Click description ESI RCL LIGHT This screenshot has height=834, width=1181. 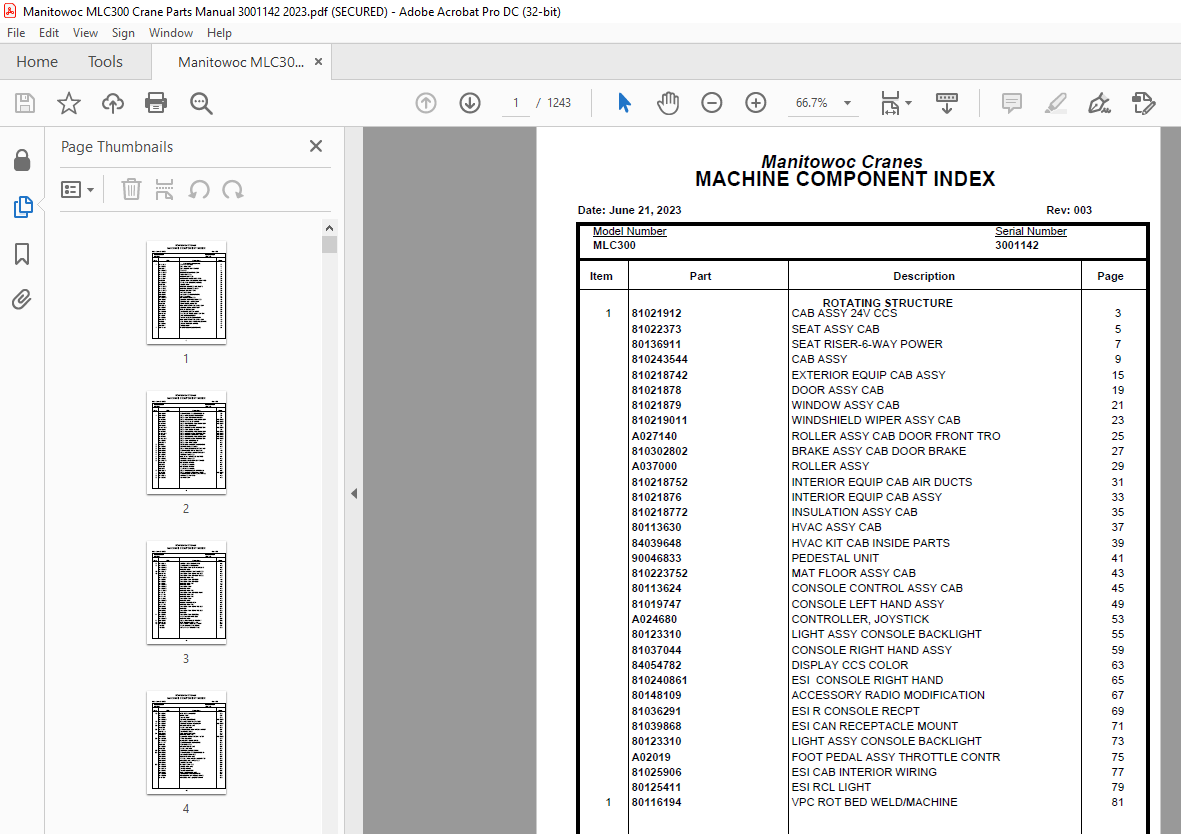pos(831,787)
